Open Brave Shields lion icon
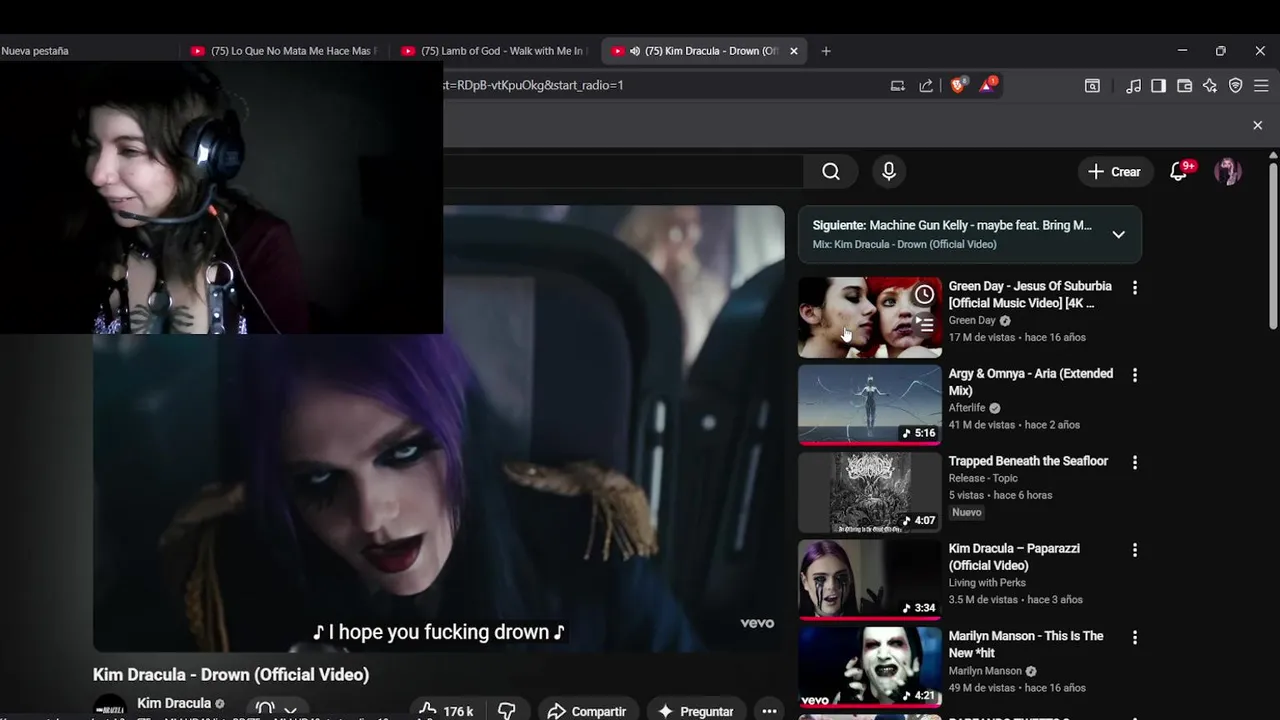The image size is (1280, 720). coord(958,86)
